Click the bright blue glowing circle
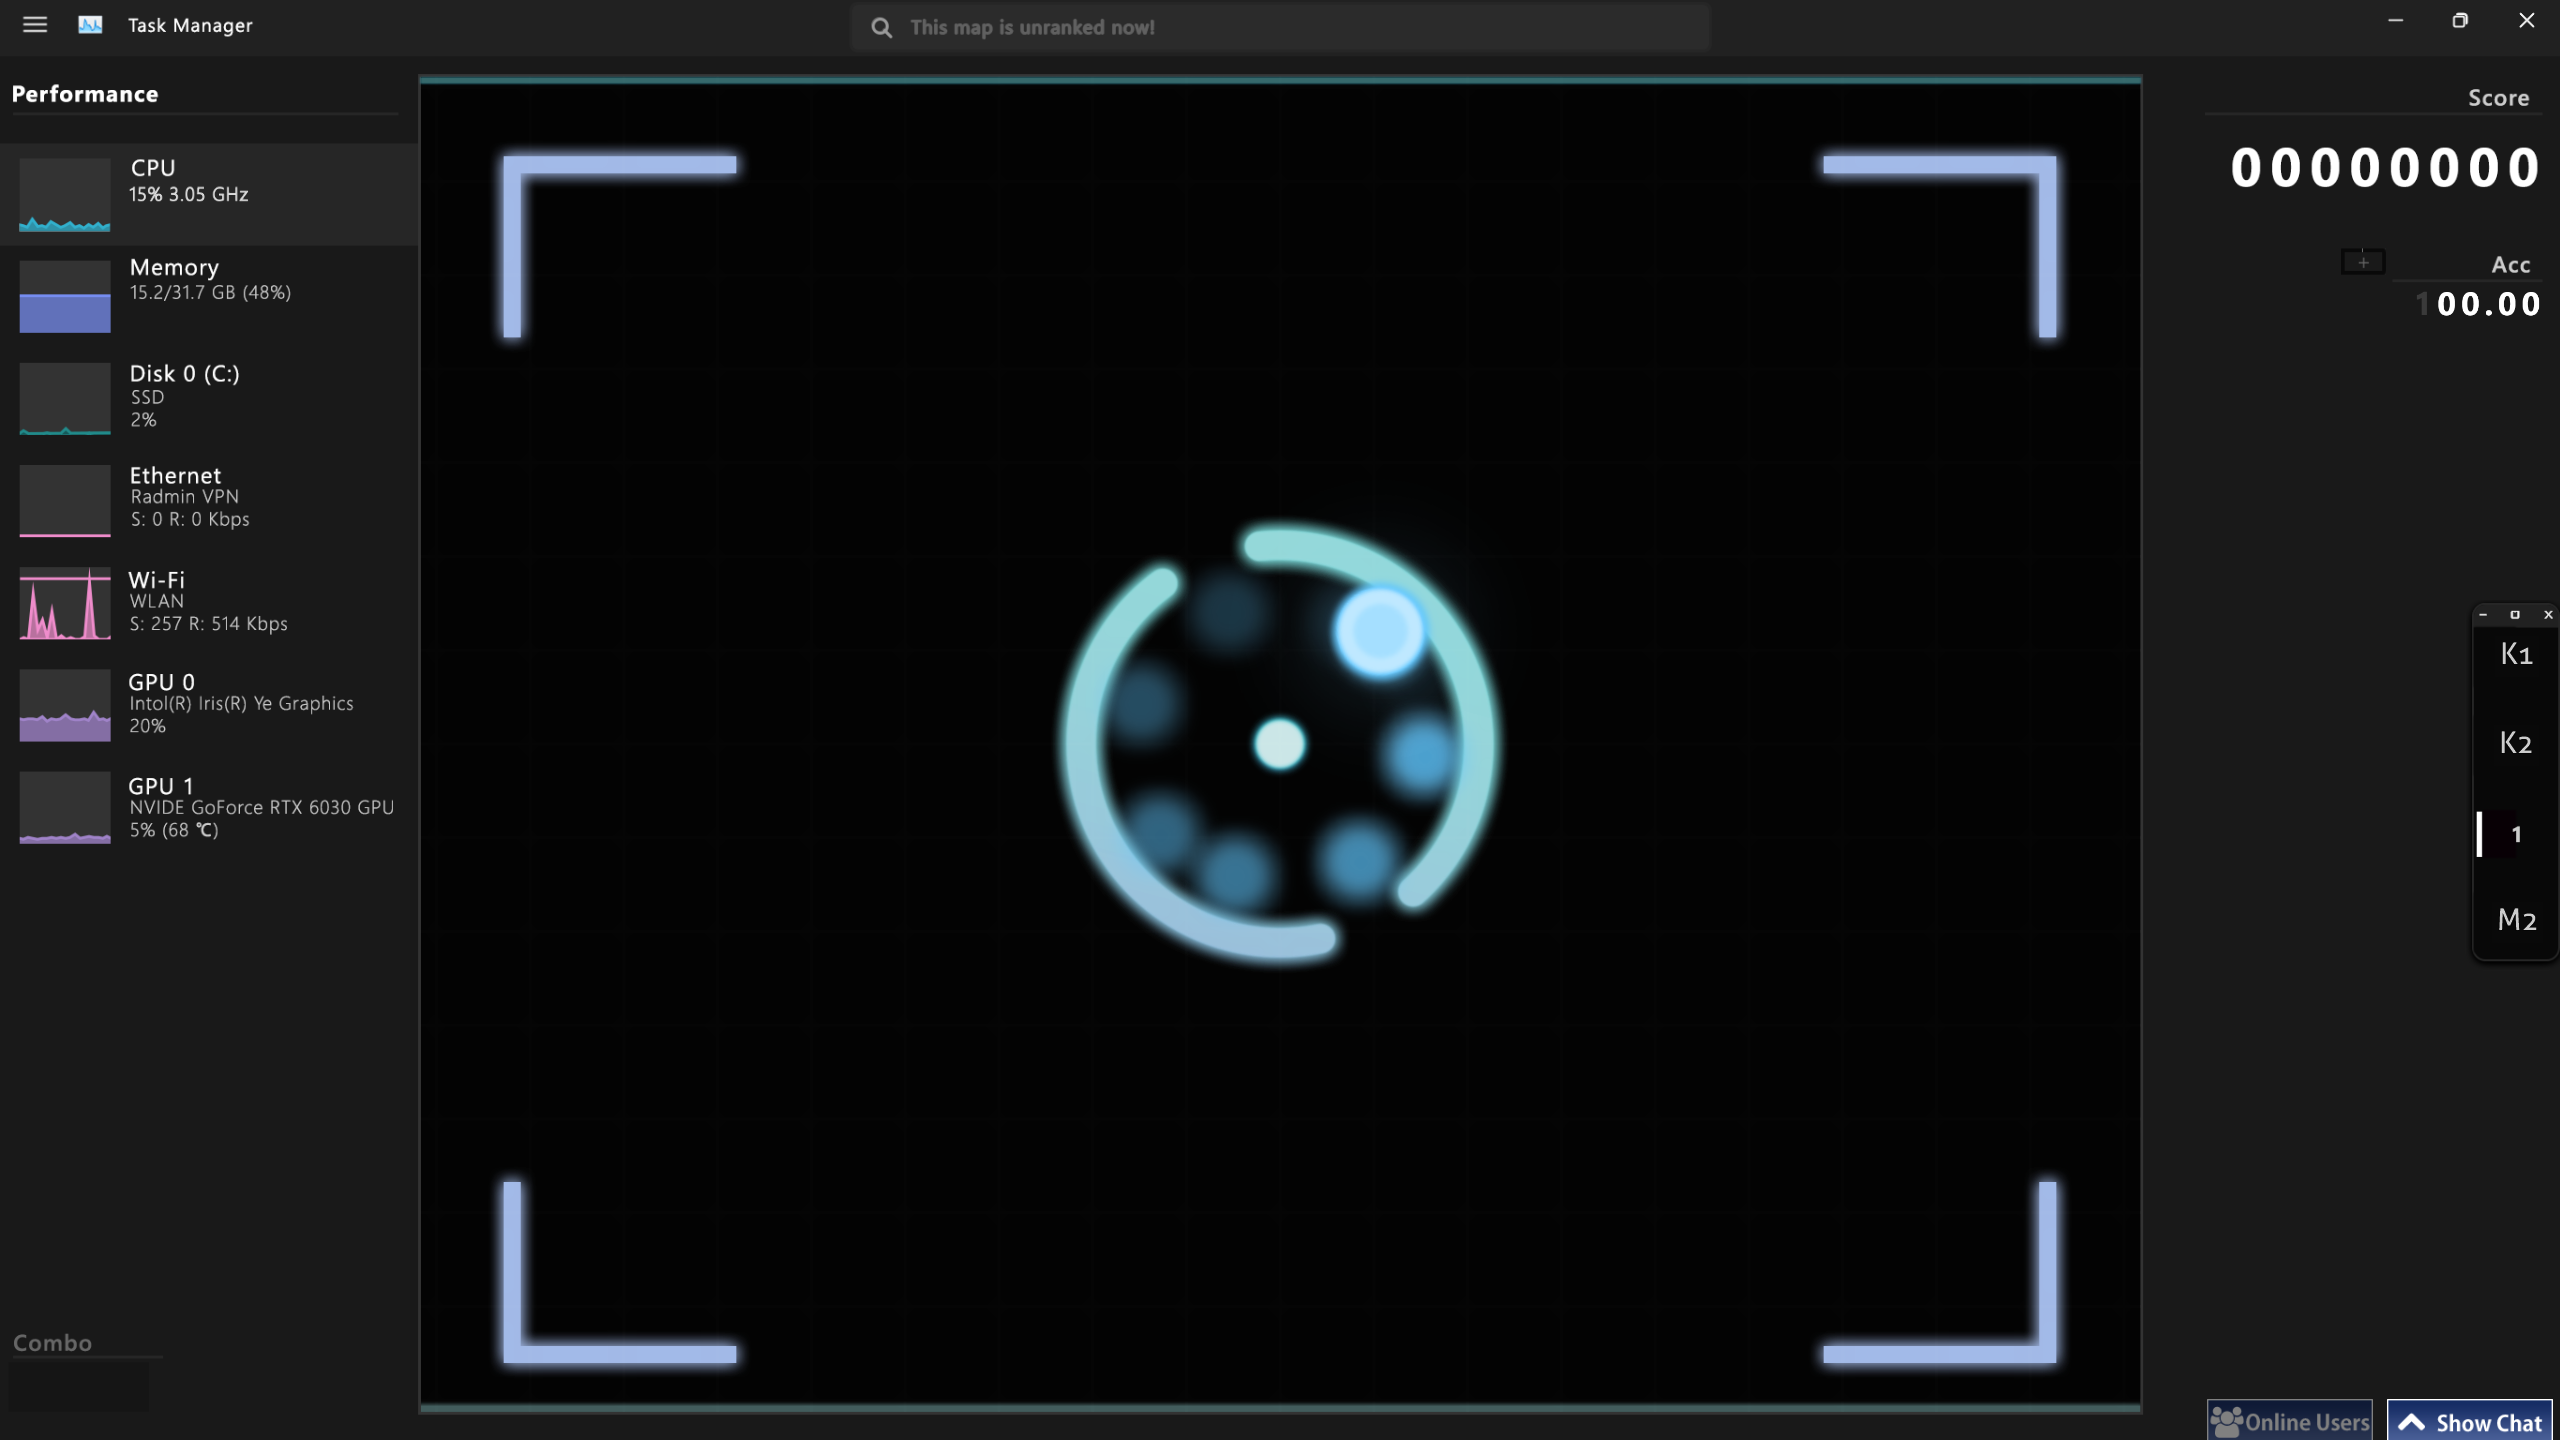 click(x=1379, y=632)
